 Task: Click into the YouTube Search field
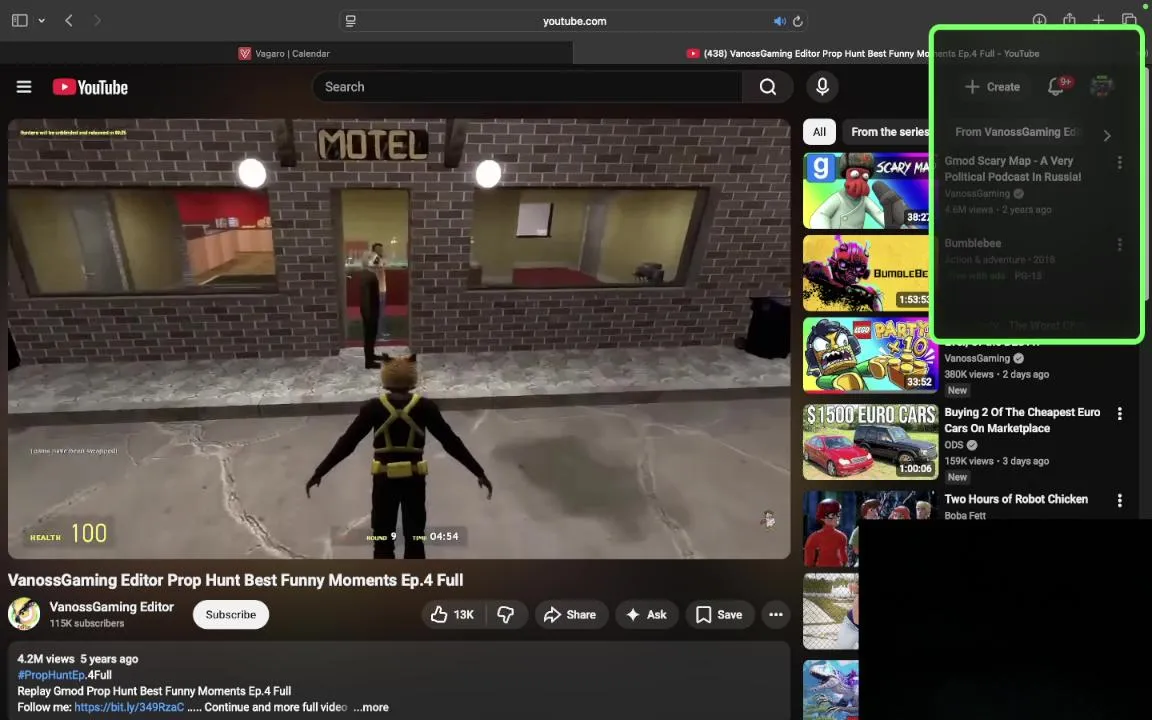pos(528,87)
